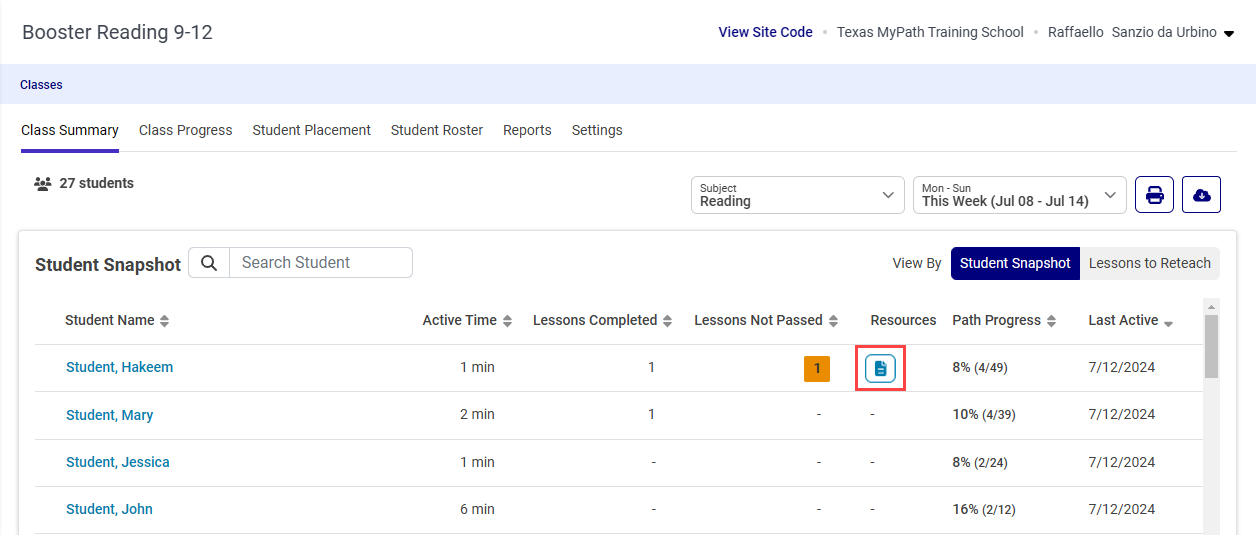The height and width of the screenshot is (535, 1256).
Task: Open the Student Roster tab
Action: [x=437, y=130]
